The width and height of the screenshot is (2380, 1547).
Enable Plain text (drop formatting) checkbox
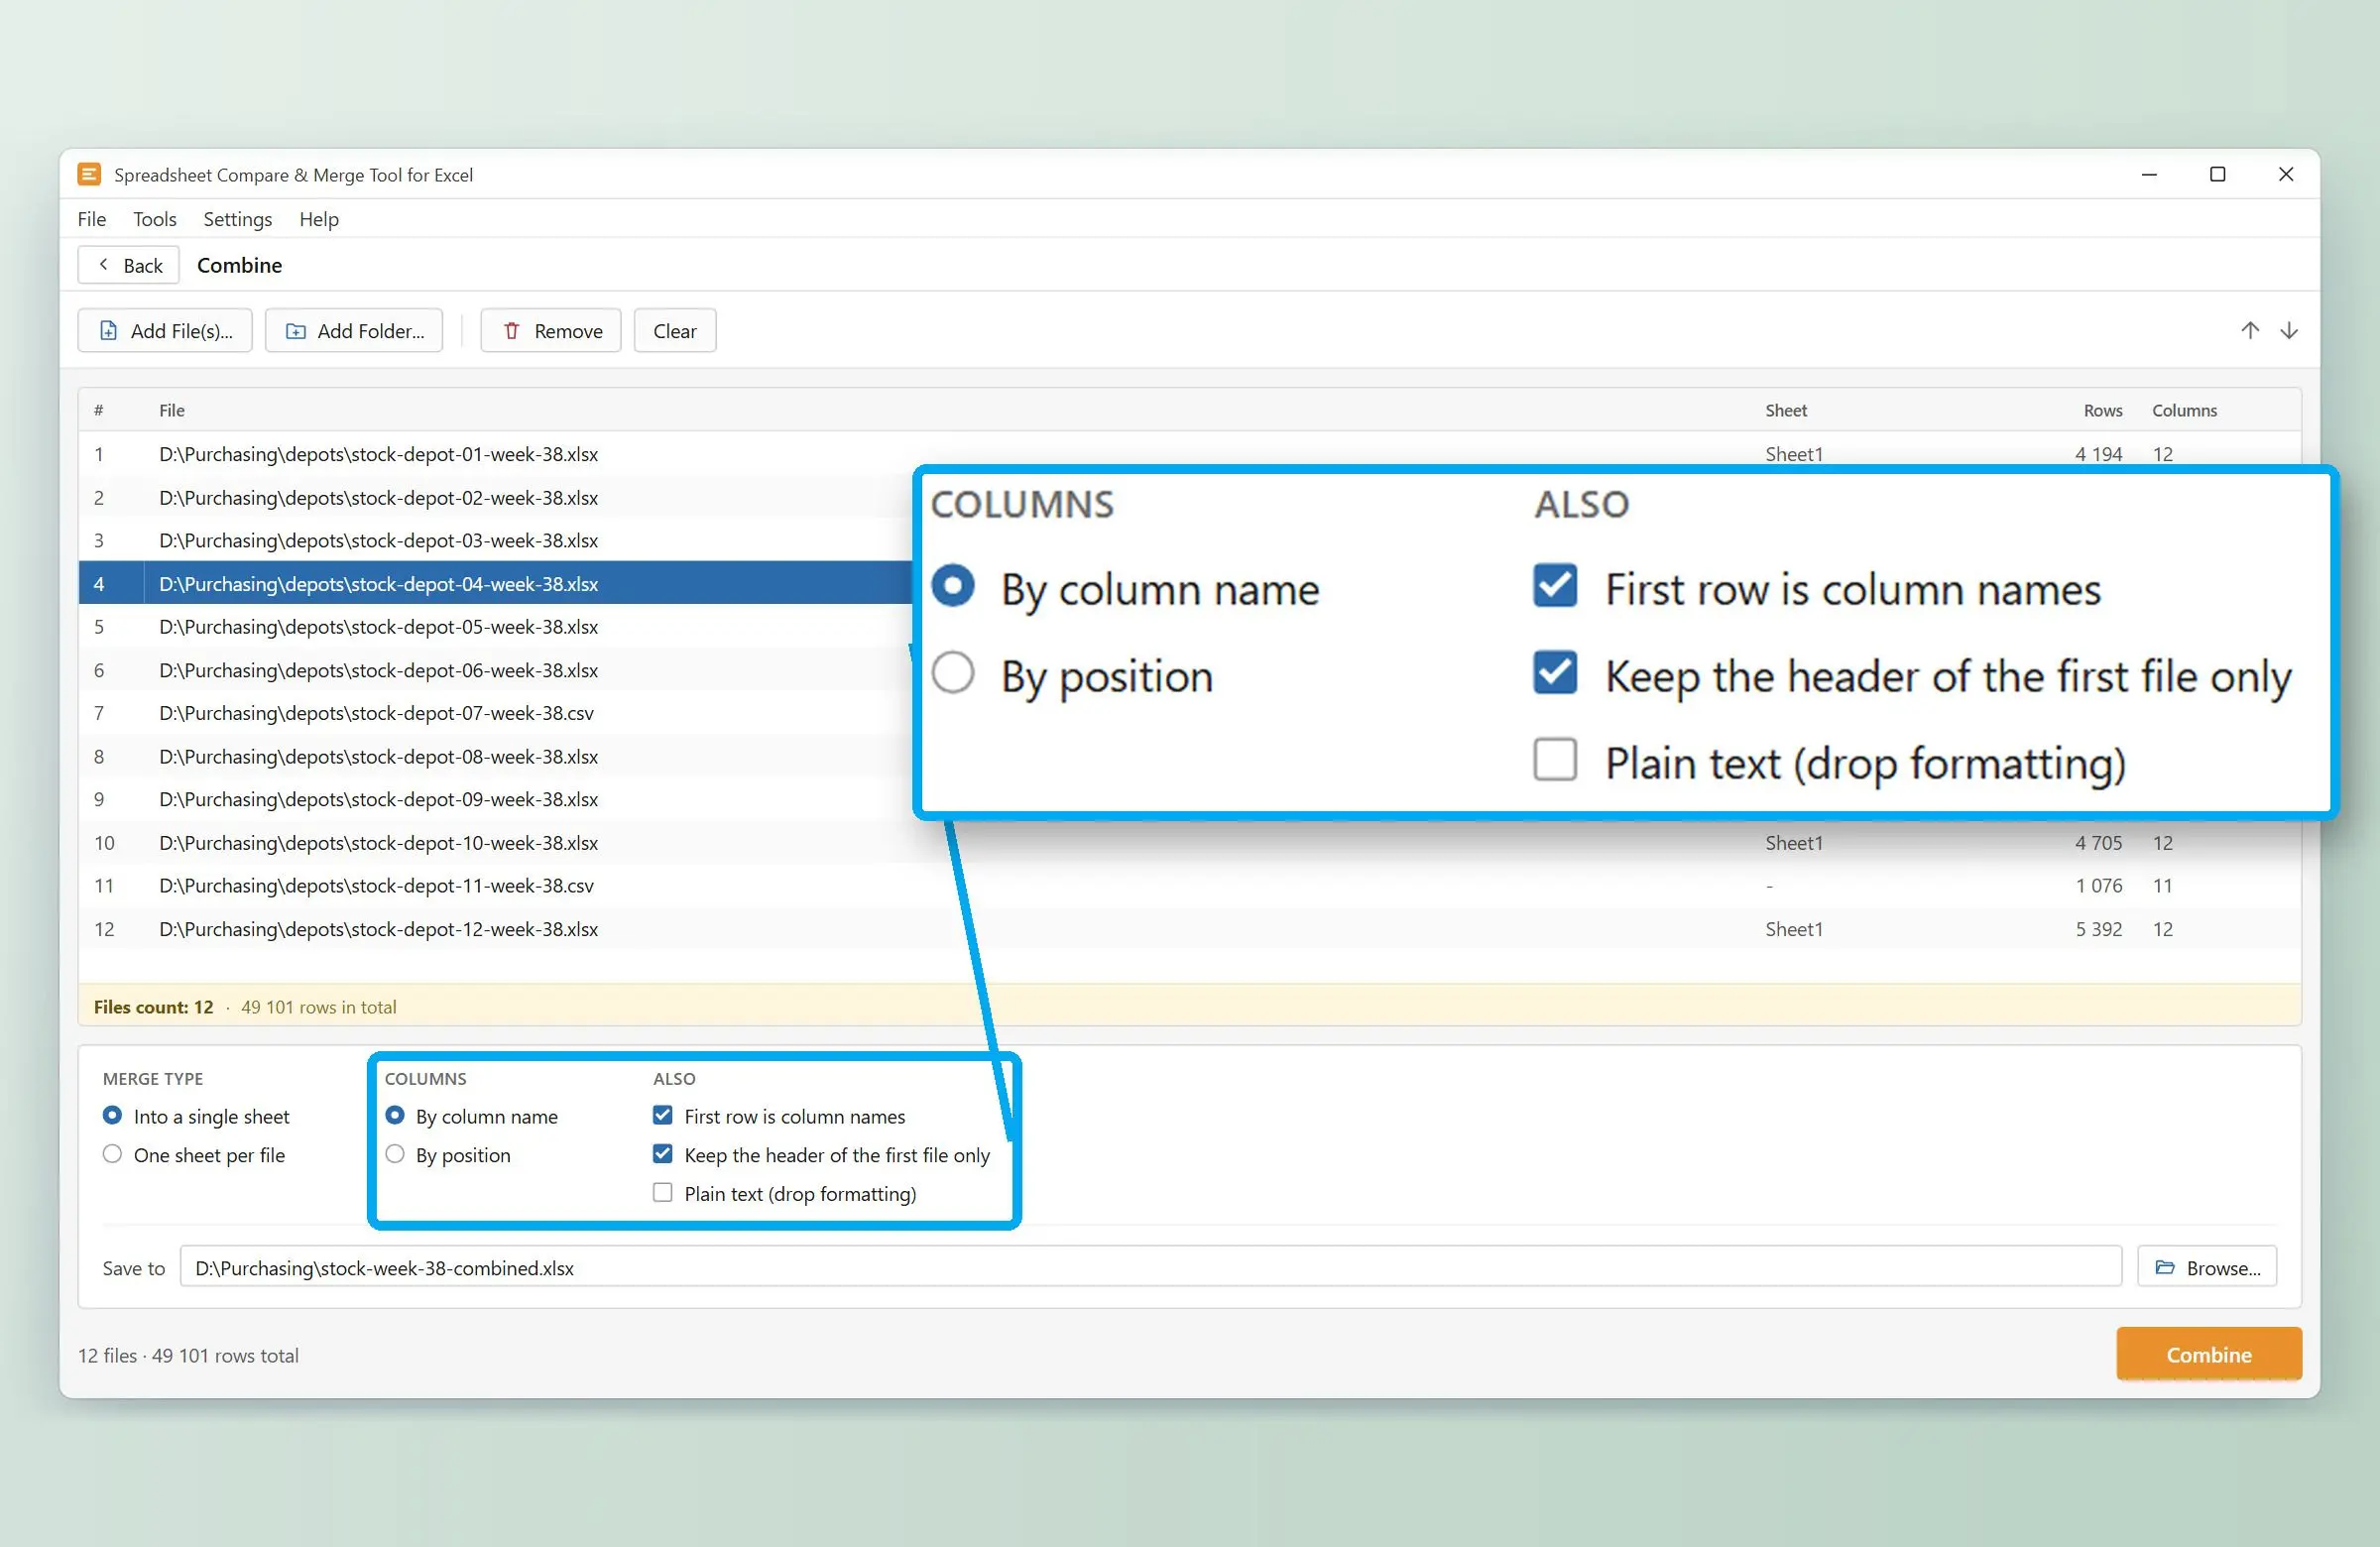[785, 1193]
